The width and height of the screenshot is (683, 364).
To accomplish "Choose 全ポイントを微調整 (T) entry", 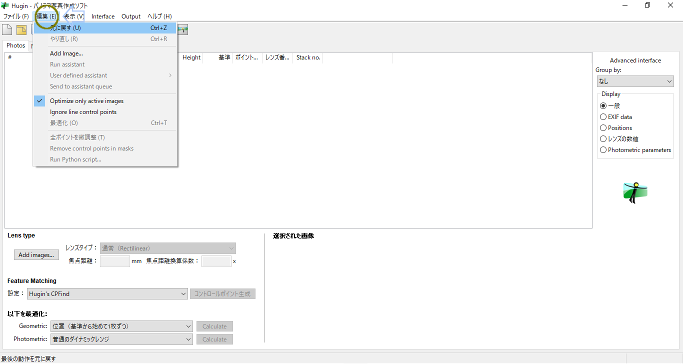I will pos(105,137).
